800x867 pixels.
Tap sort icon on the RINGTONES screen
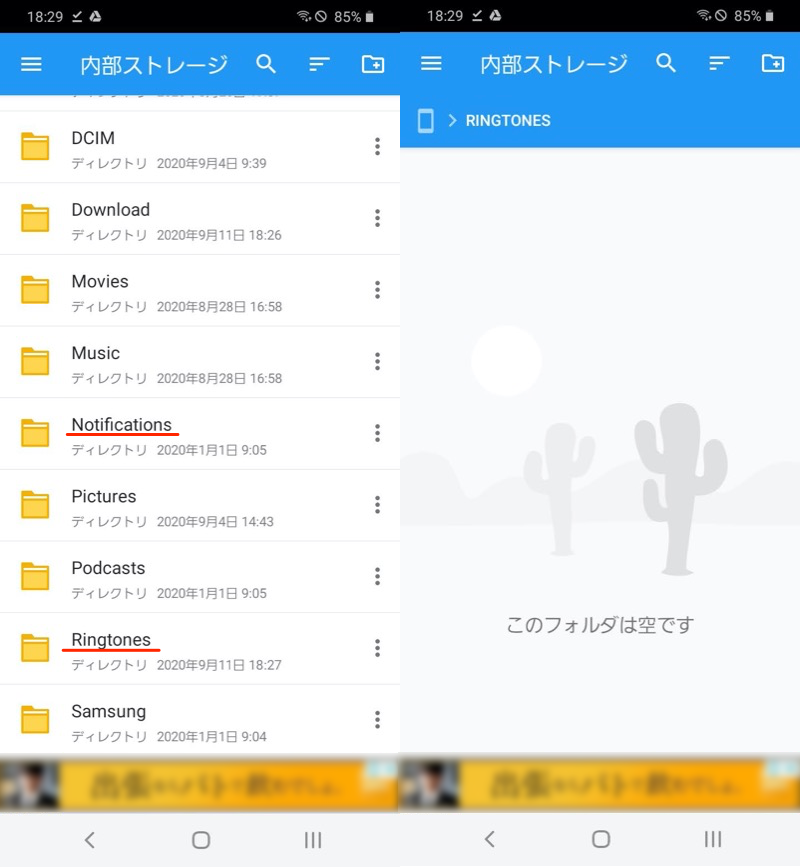719,65
